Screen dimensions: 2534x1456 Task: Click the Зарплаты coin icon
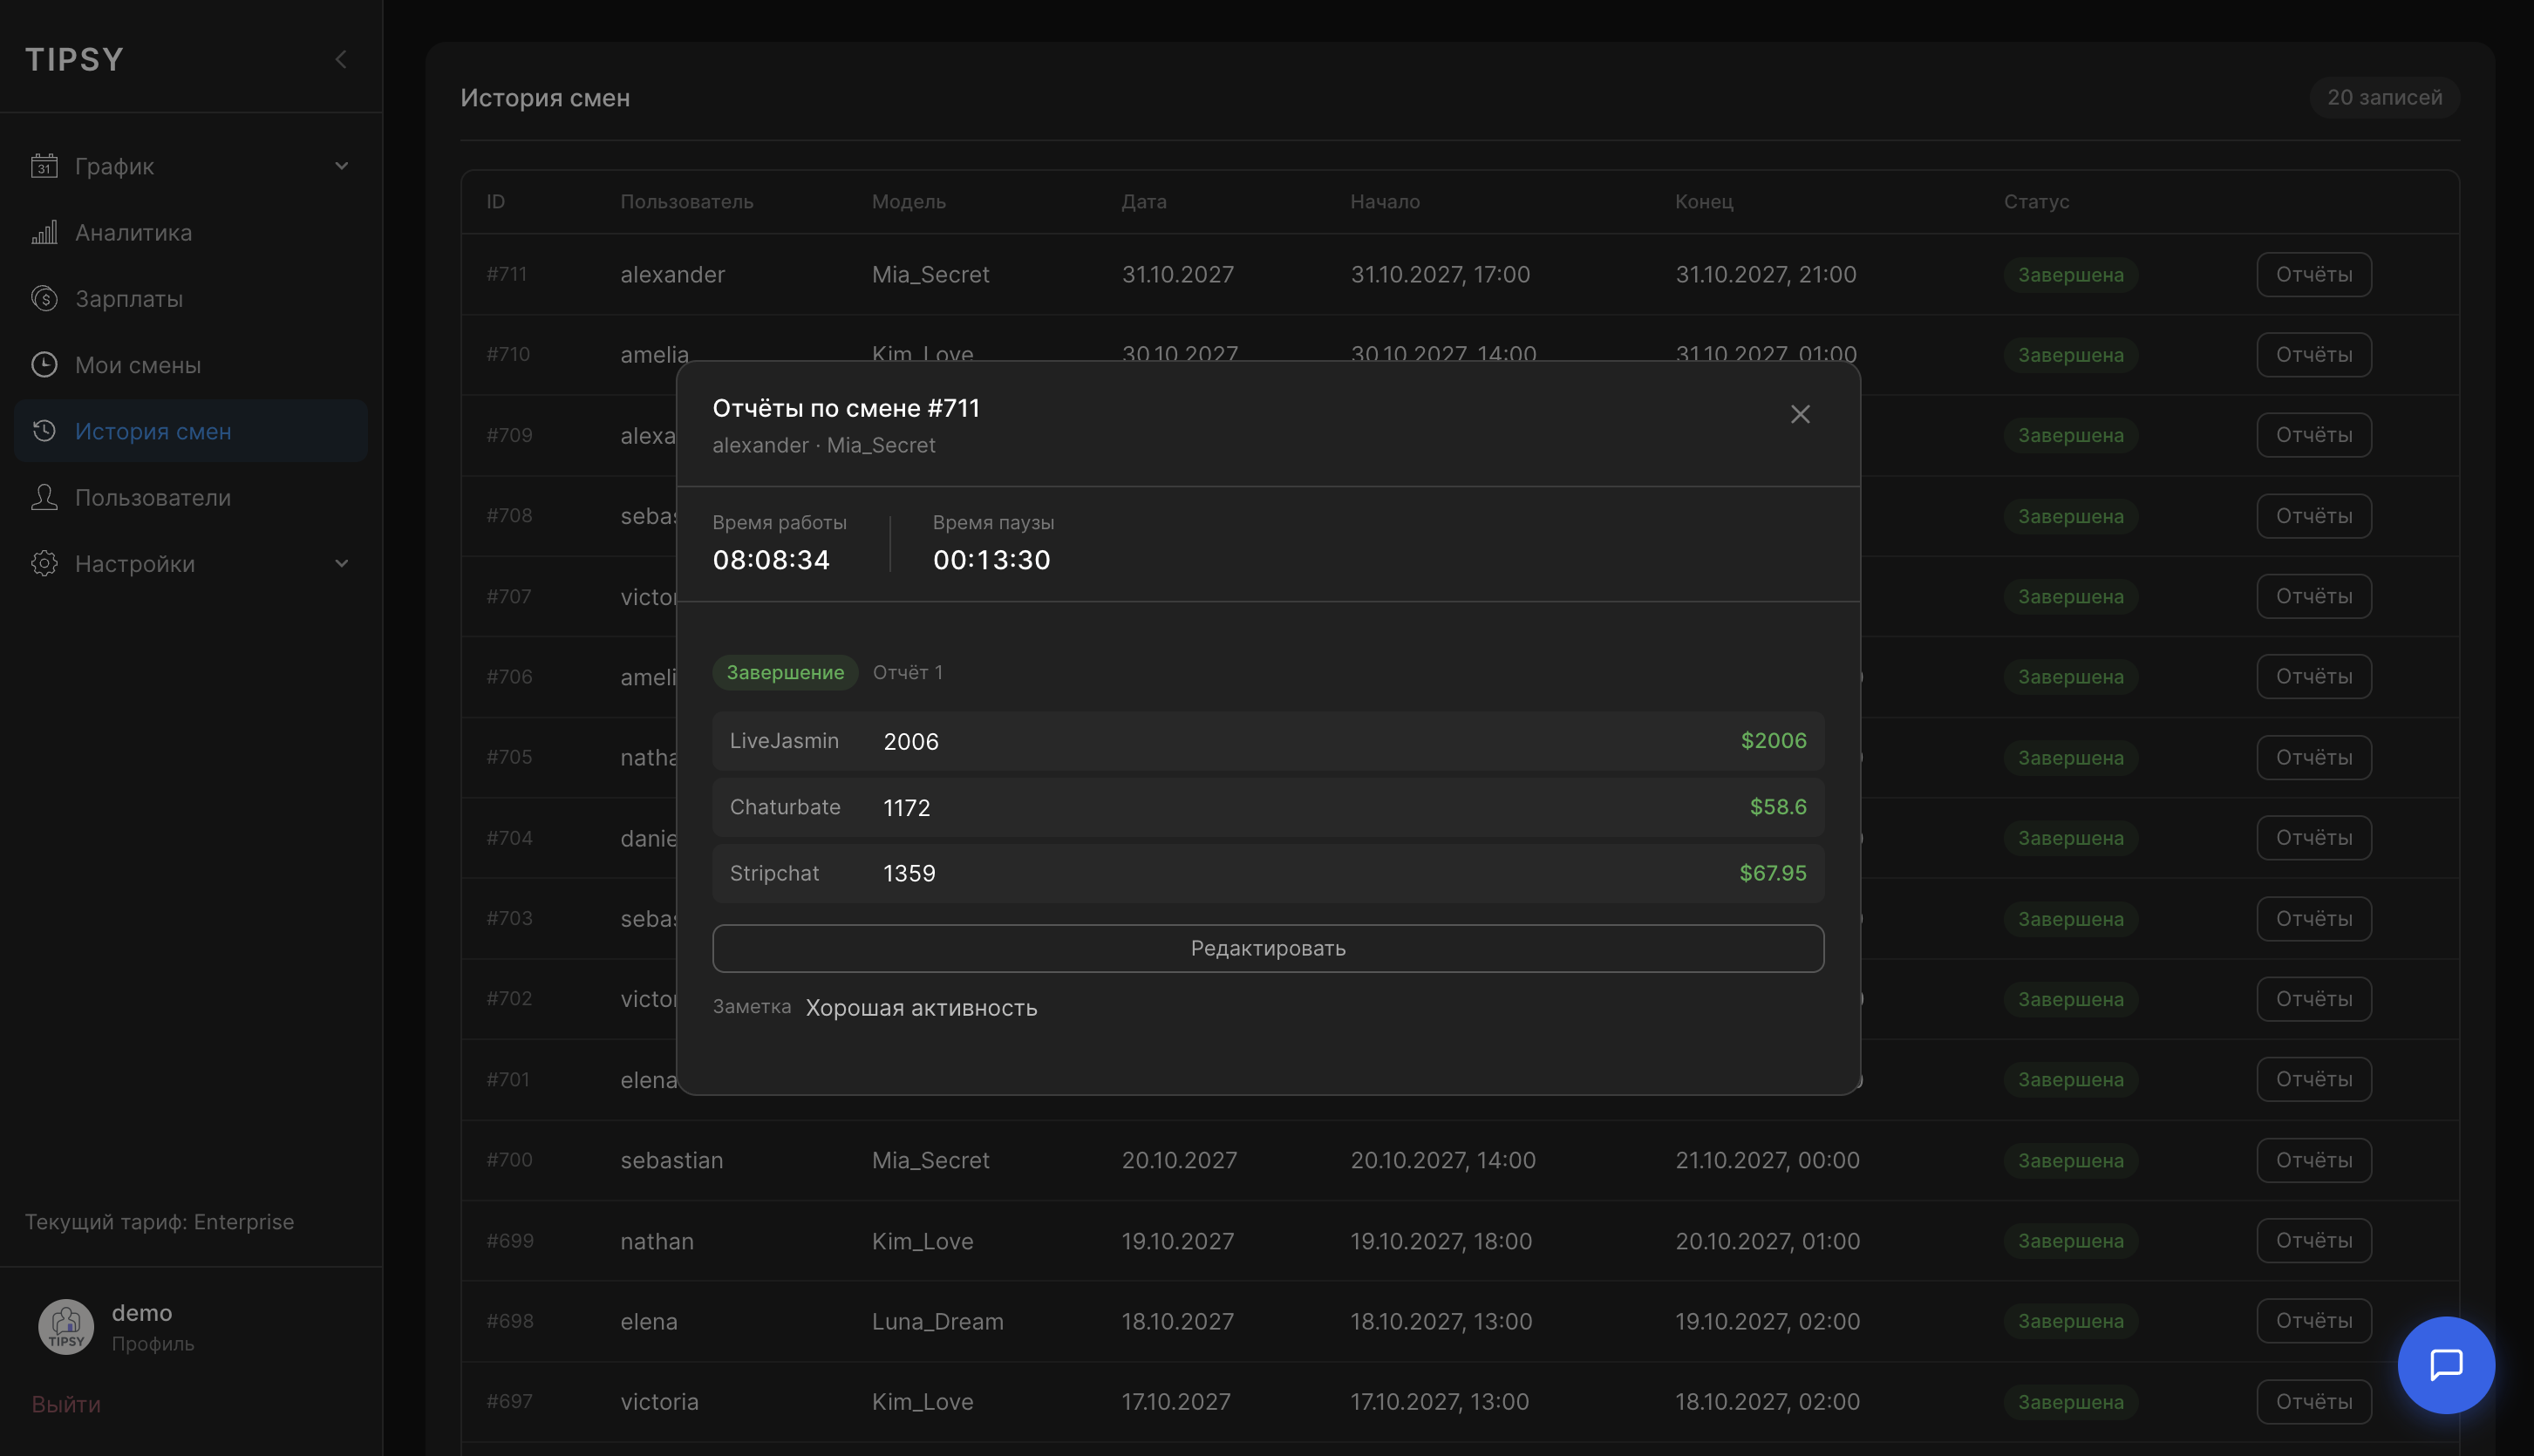click(x=44, y=298)
